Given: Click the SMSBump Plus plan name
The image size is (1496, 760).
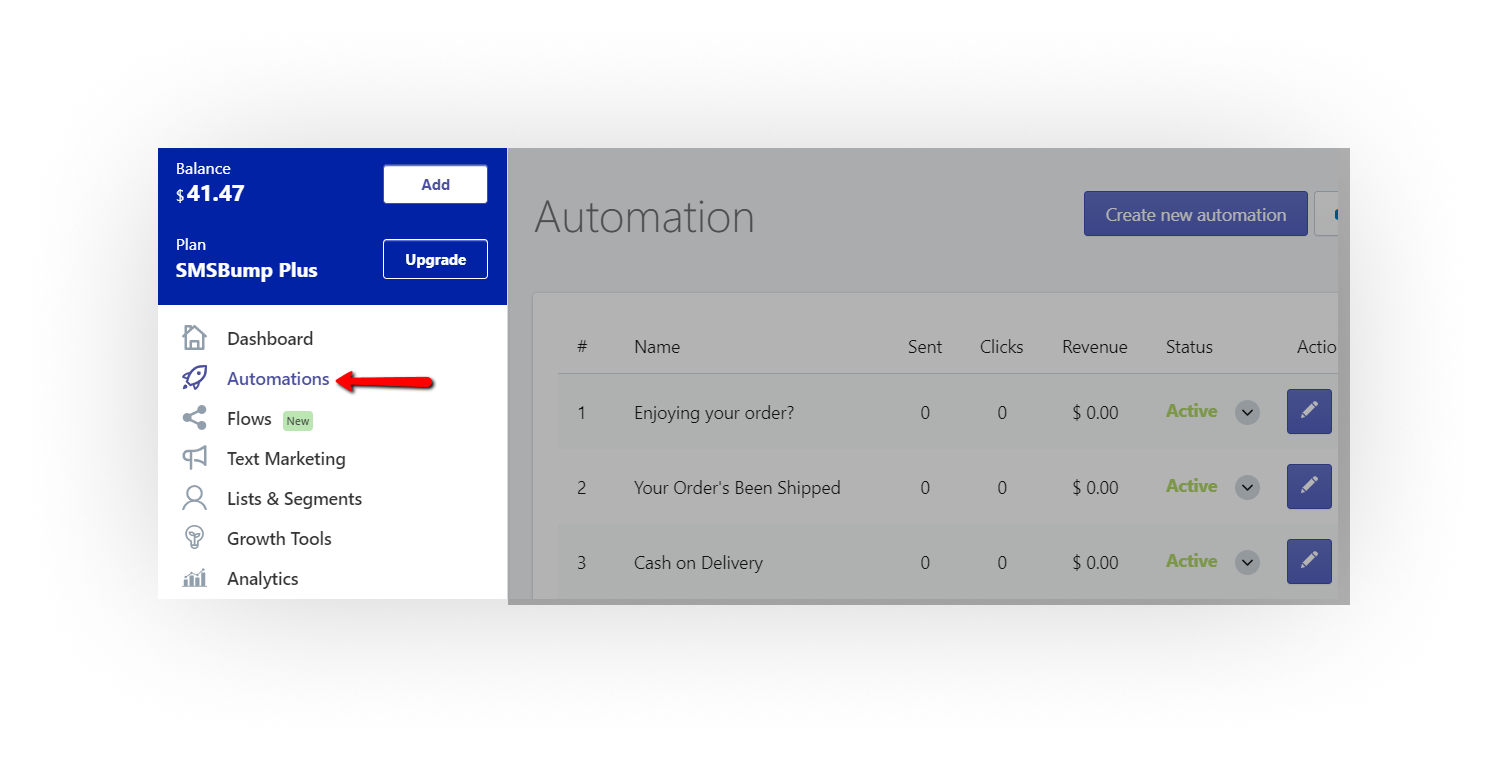Looking at the screenshot, I should tap(247, 270).
